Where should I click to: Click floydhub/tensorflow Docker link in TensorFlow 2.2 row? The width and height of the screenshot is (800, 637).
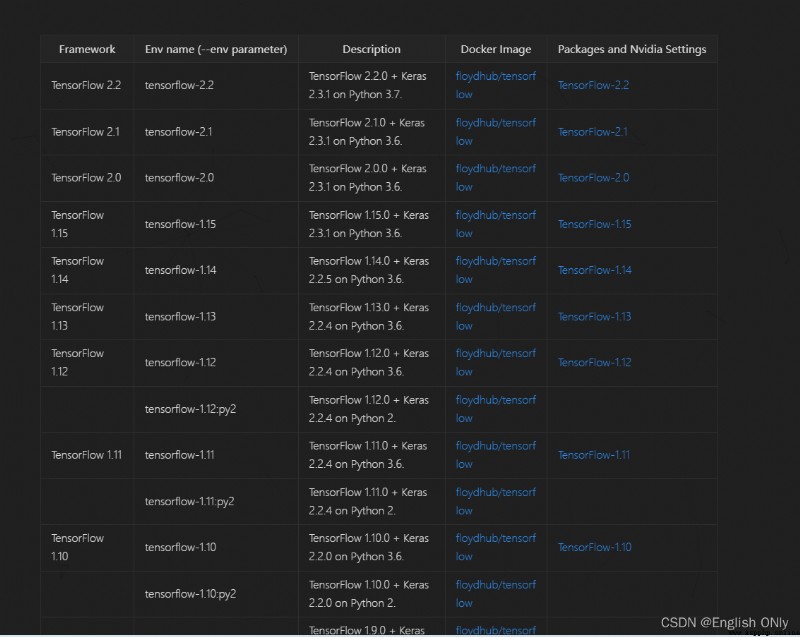[495, 85]
